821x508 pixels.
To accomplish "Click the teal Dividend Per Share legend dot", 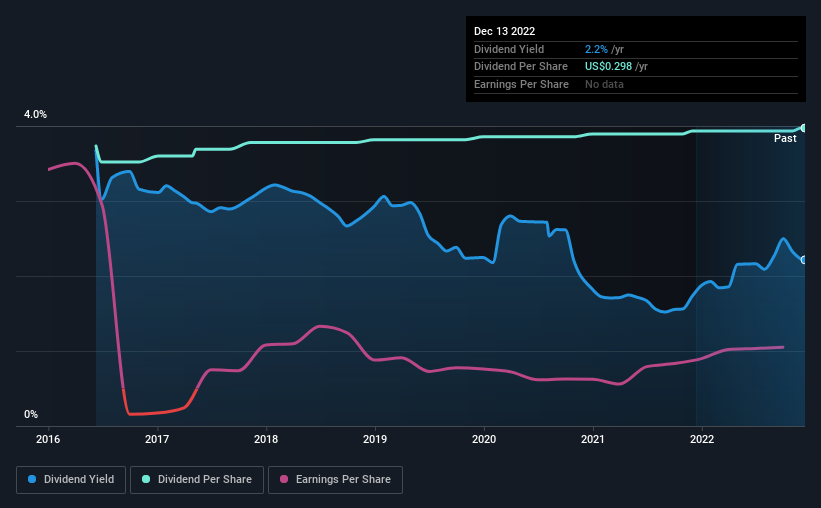I will pos(146,479).
